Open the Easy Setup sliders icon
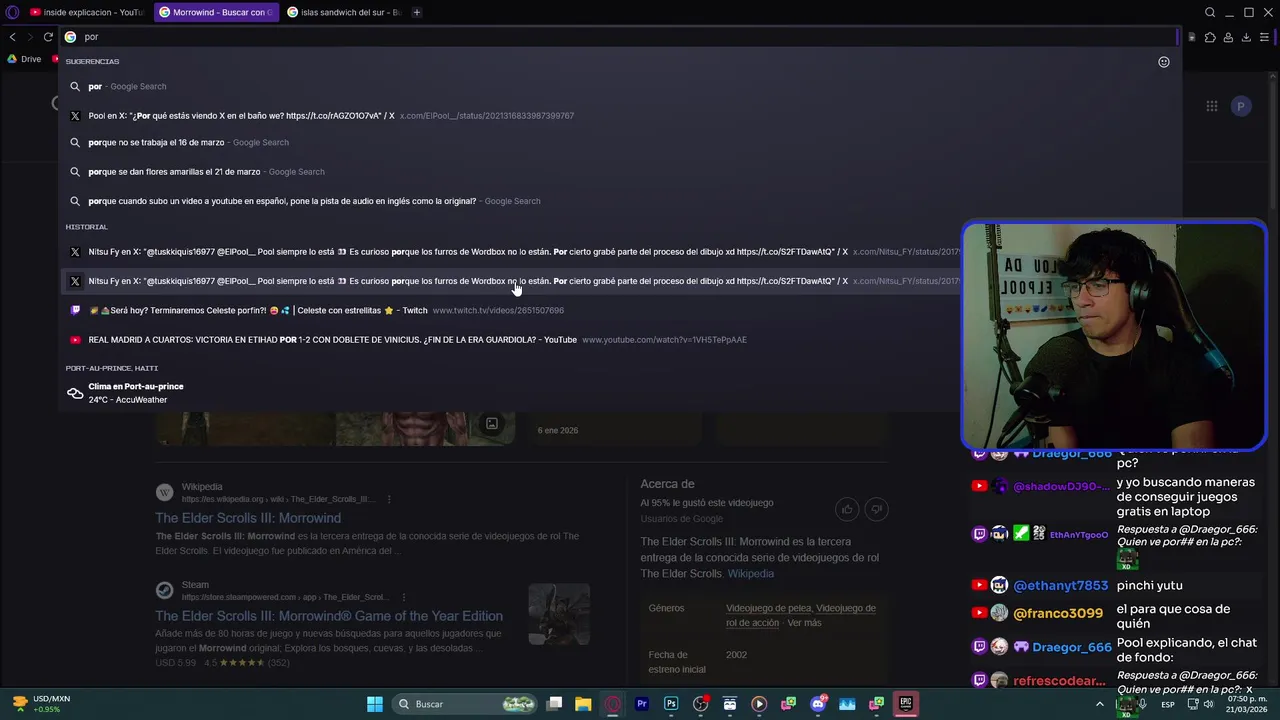 click(x=1264, y=37)
